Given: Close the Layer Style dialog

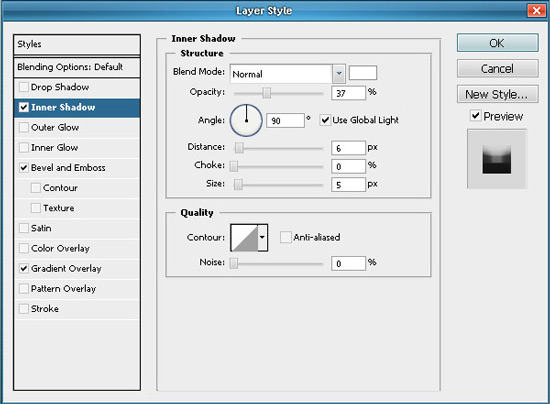Looking at the screenshot, I should (x=536, y=11).
